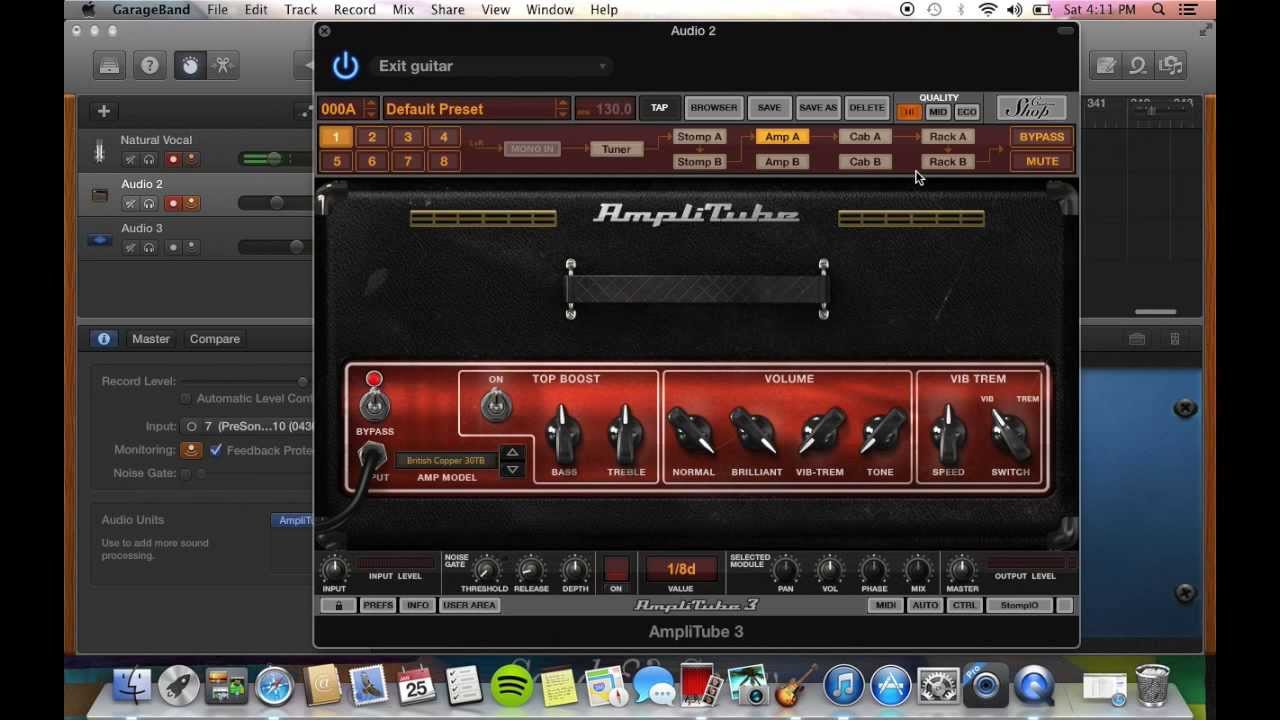
Task: Open the Custom Shop button
Action: click(1031, 108)
